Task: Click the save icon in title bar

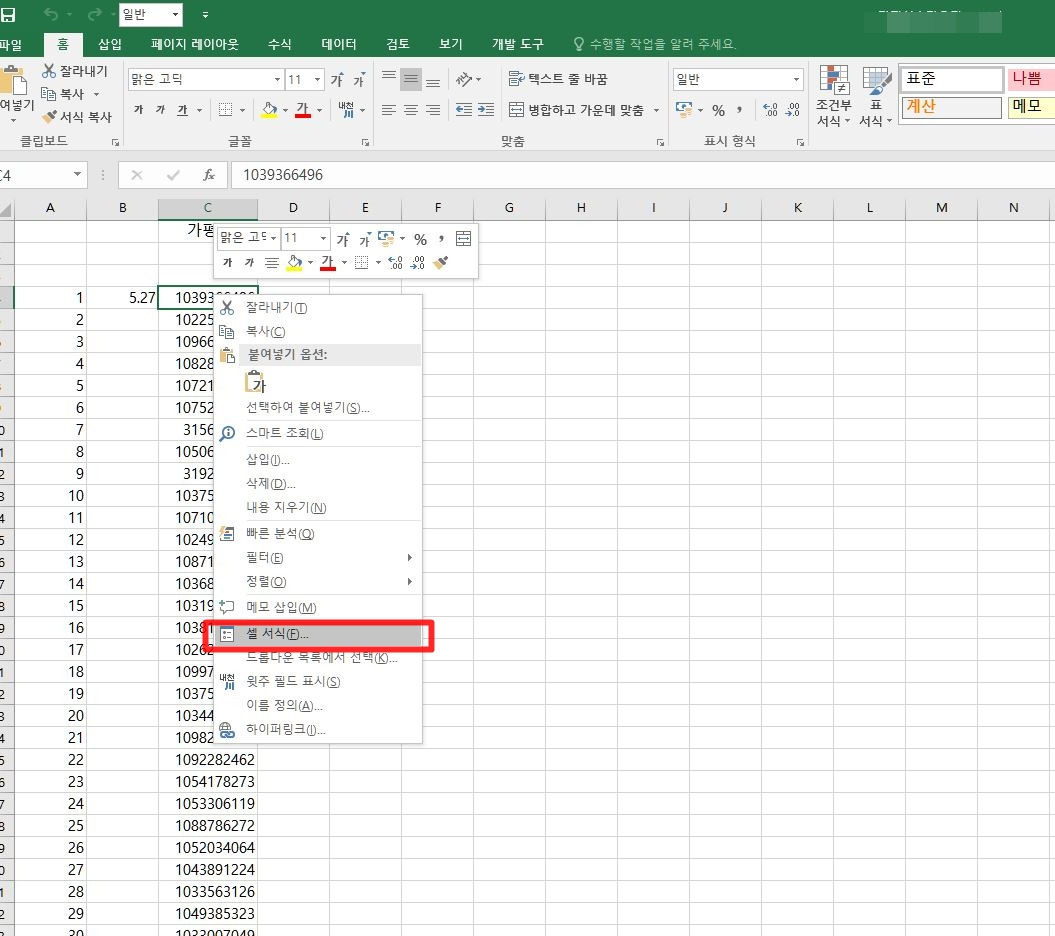Action: [8, 14]
